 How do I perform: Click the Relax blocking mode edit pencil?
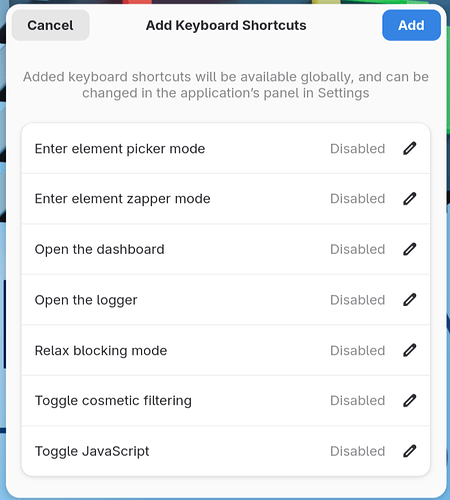click(x=410, y=350)
